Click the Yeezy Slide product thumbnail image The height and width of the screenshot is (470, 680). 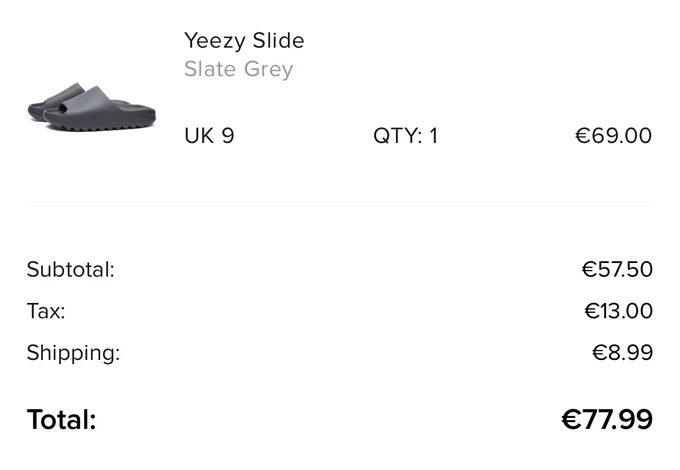coord(92,107)
